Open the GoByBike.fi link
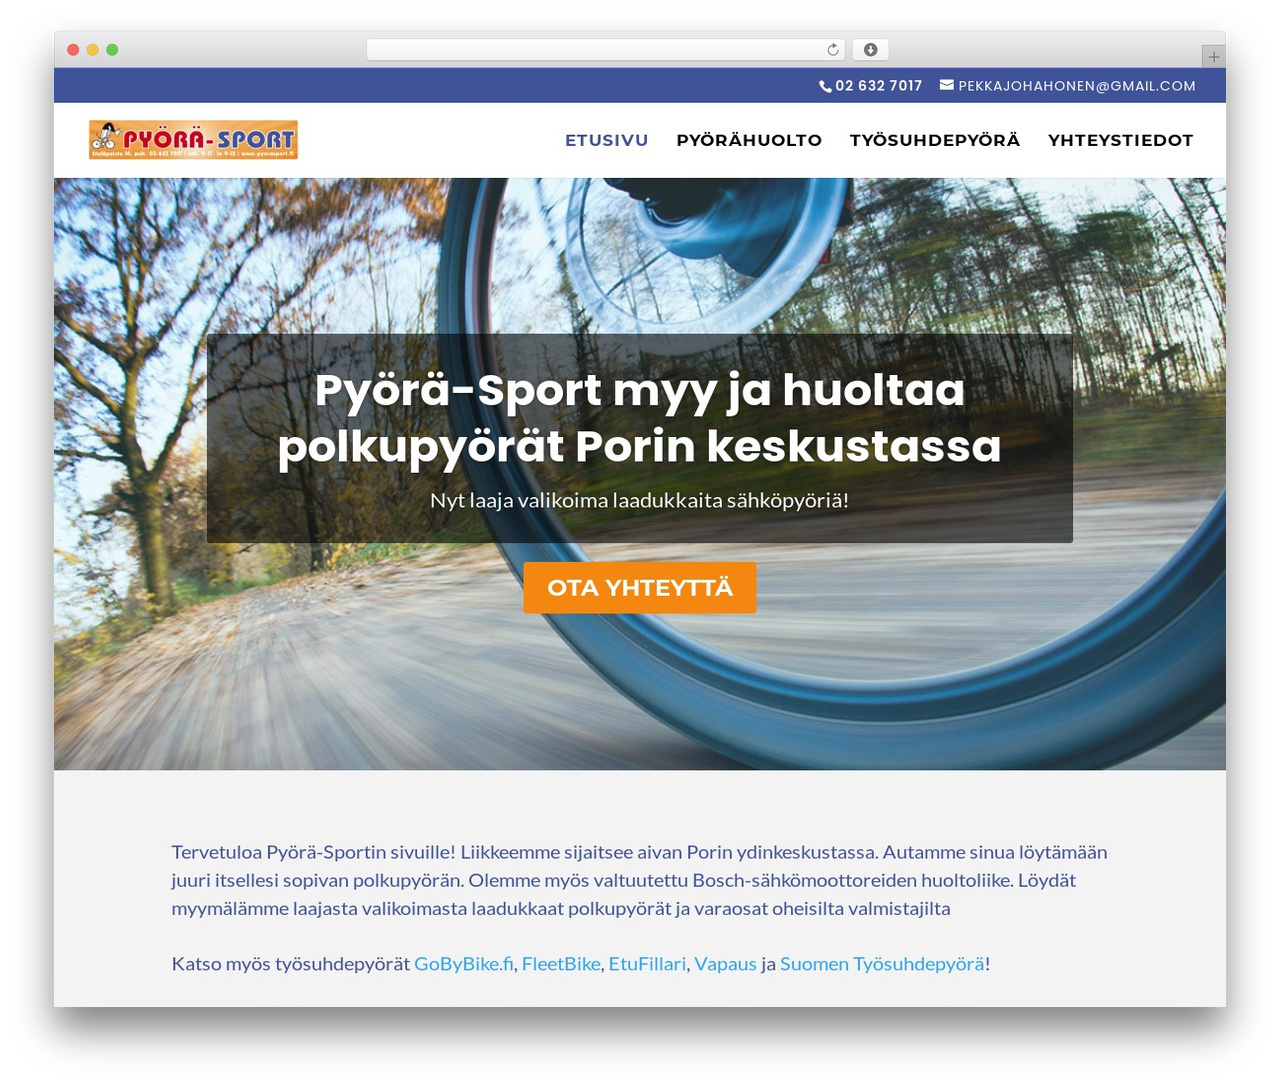 tap(464, 964)
